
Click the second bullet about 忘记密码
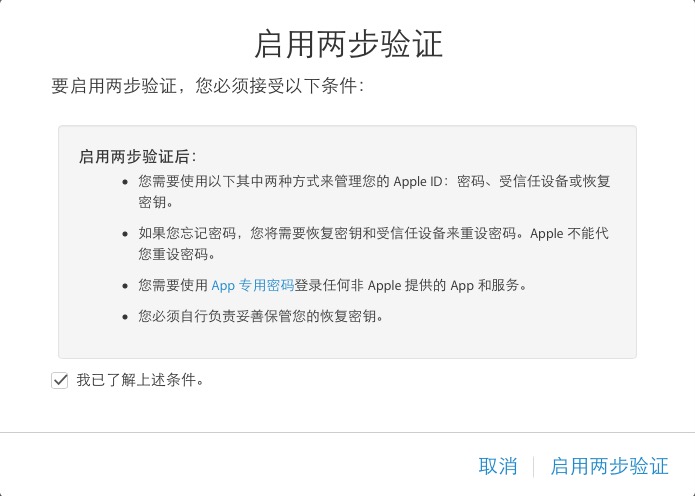pyautogui.click(x=373, y=243)
